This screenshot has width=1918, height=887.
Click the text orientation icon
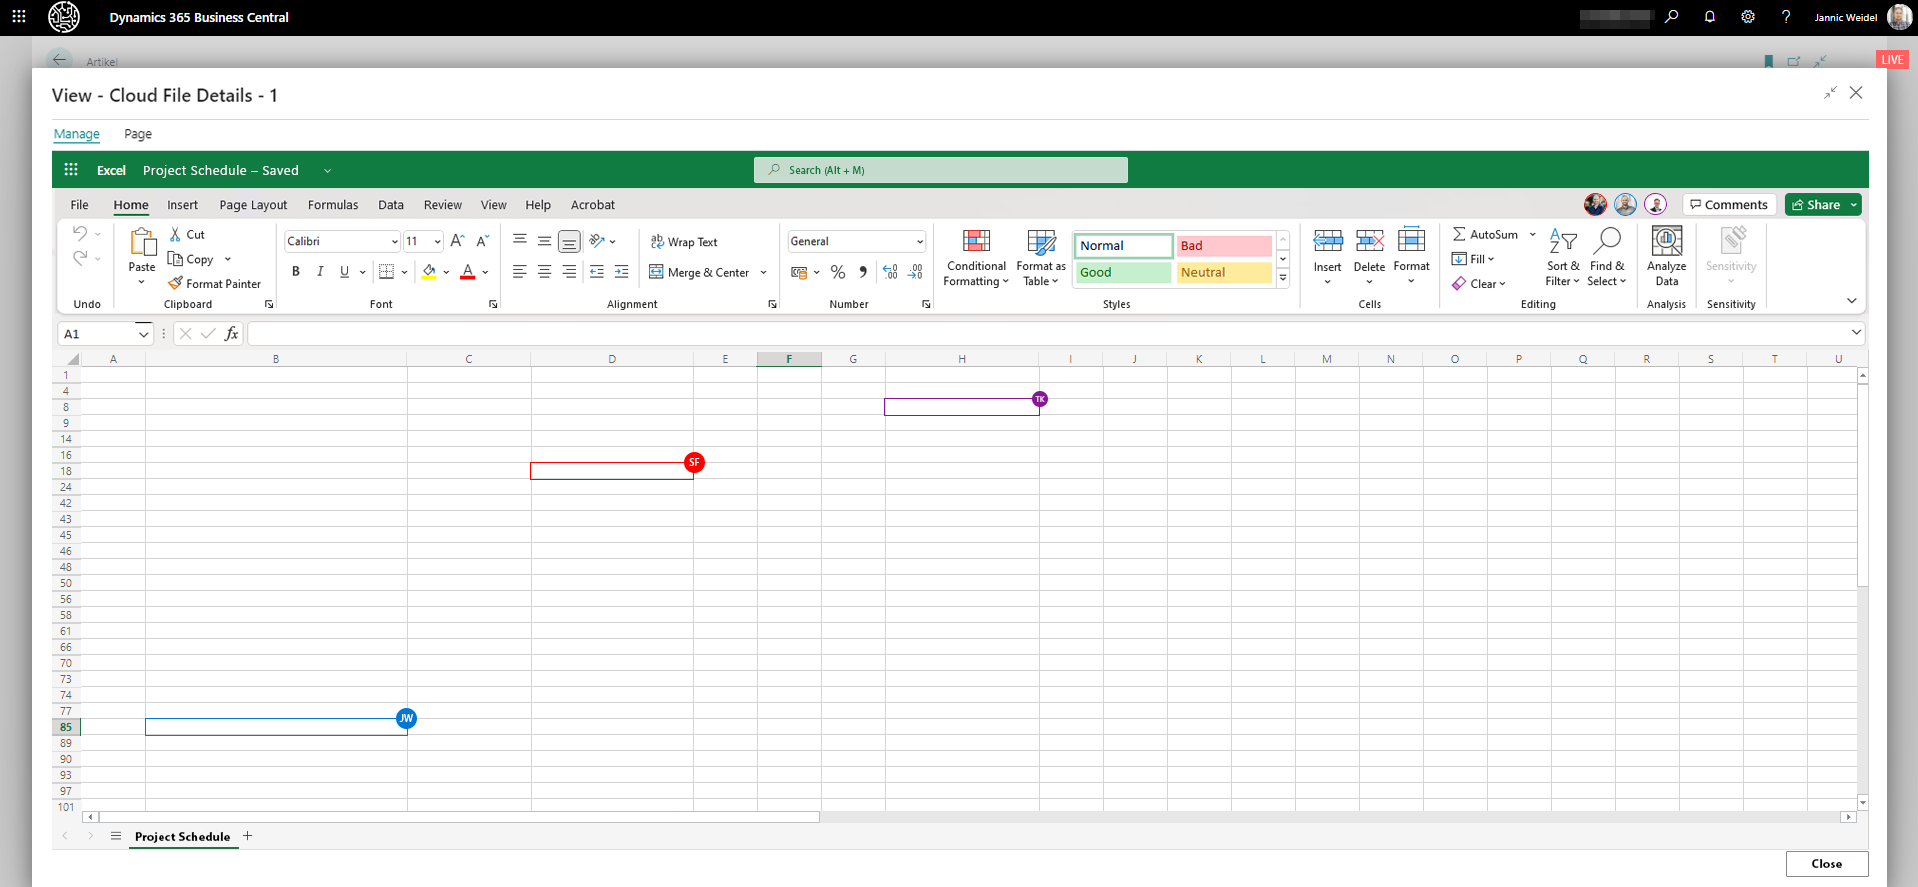coord(598,241)
